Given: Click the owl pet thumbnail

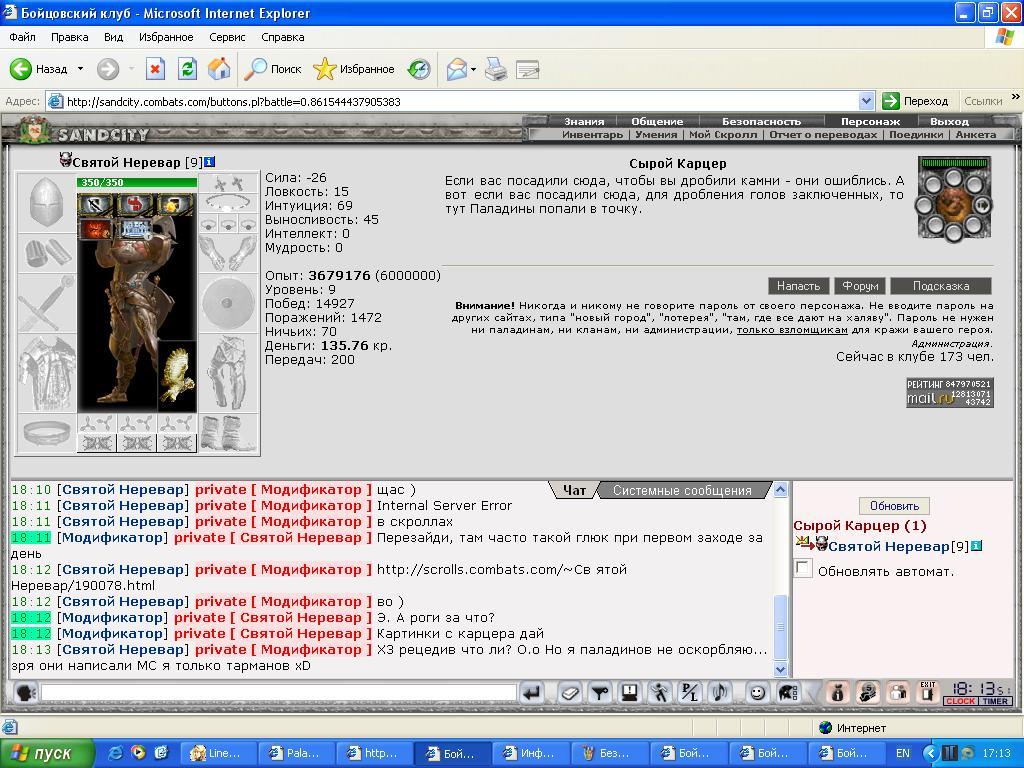Looking at the screenshot, I should (177, 375).
